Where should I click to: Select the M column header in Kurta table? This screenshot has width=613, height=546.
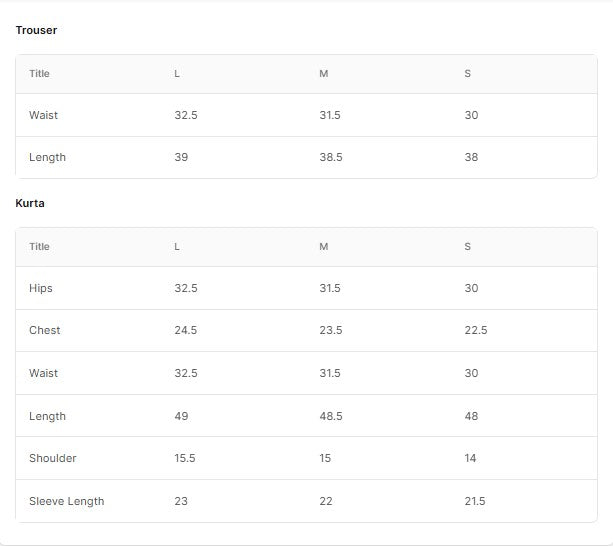click(x=323, y=247)
